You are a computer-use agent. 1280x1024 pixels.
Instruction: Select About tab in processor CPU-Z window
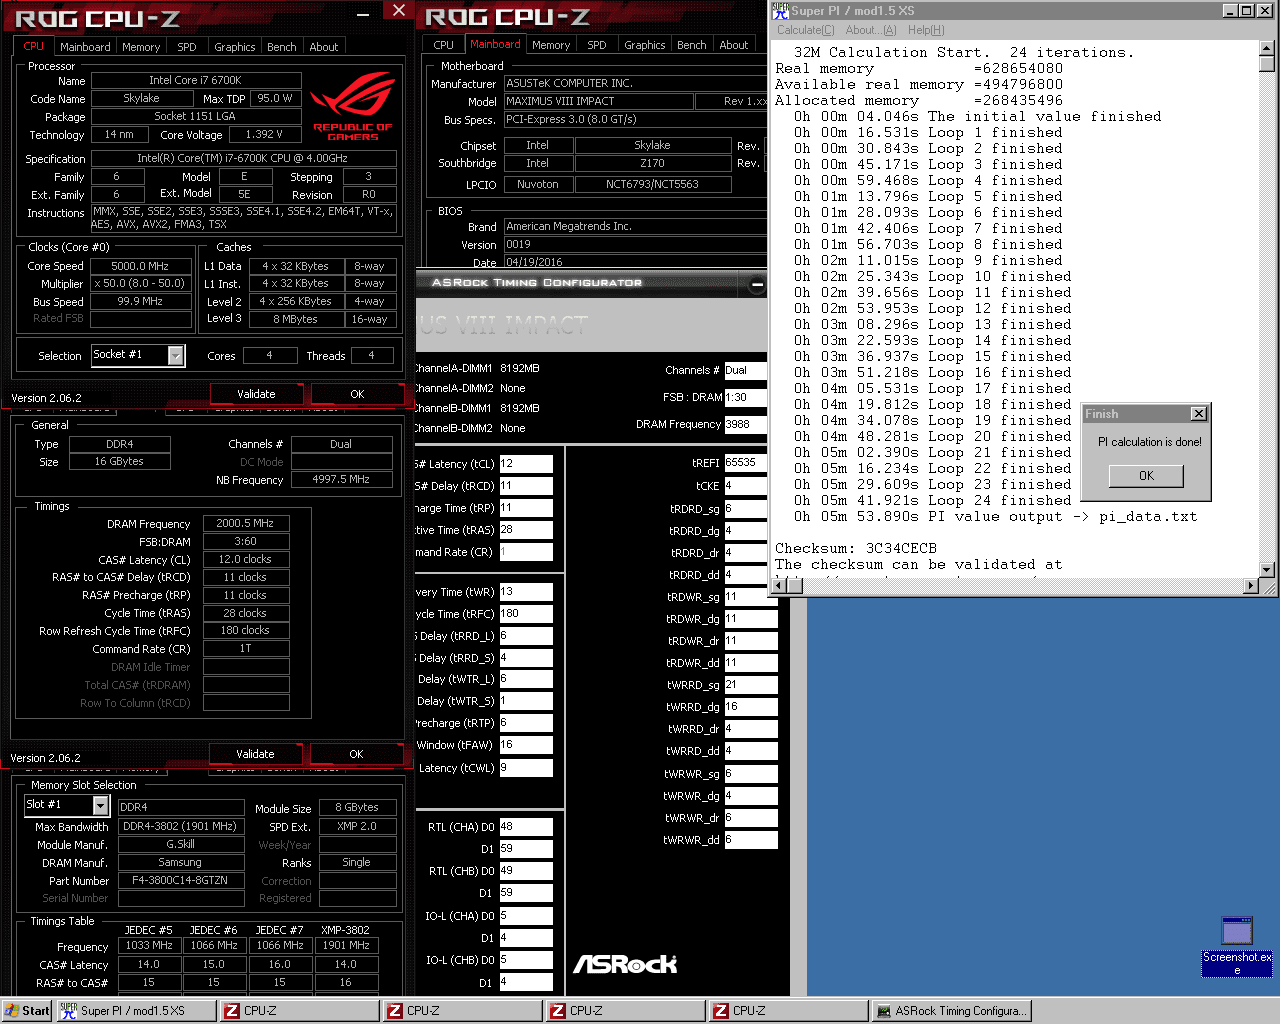click(x=324, y=47)
